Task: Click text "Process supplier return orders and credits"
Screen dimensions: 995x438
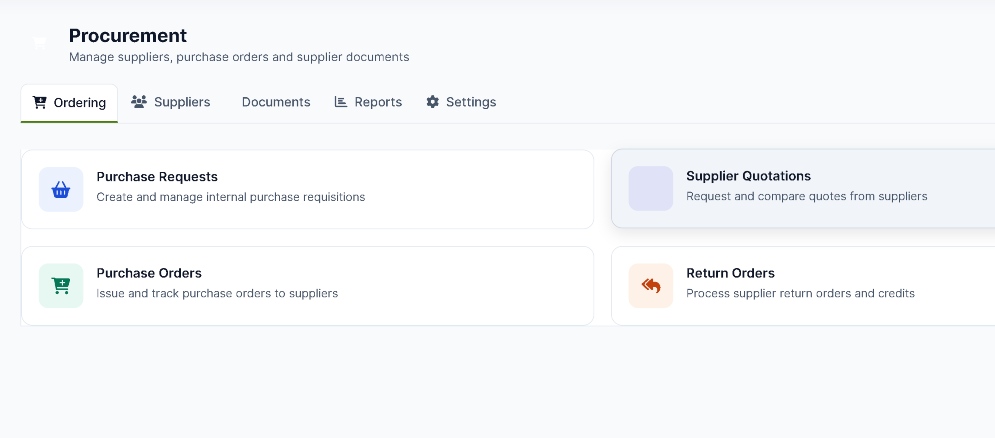Action: (x=800, y=293)
